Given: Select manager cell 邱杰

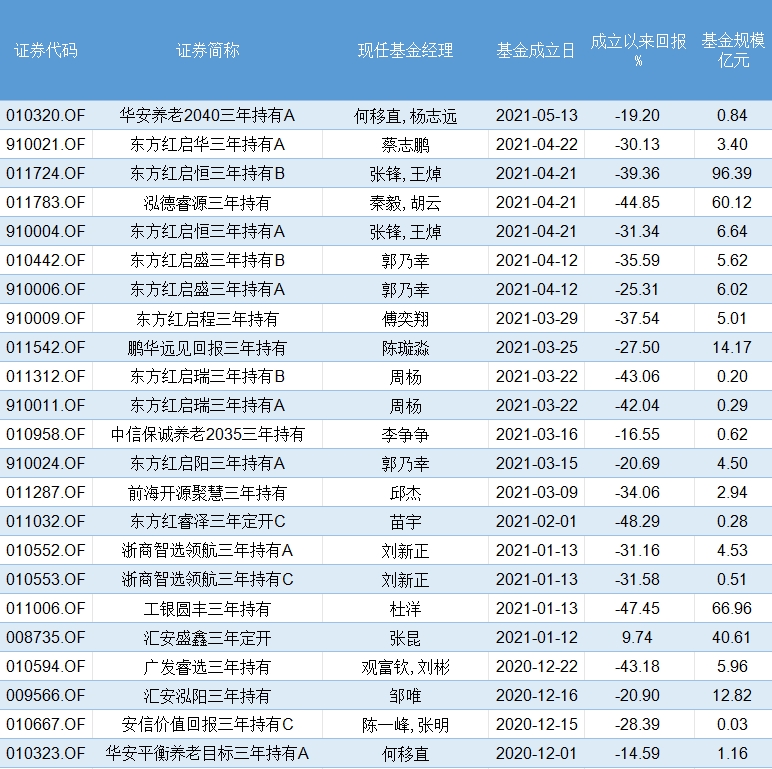Looking at the screenshot, I should (x=405, y=493).
